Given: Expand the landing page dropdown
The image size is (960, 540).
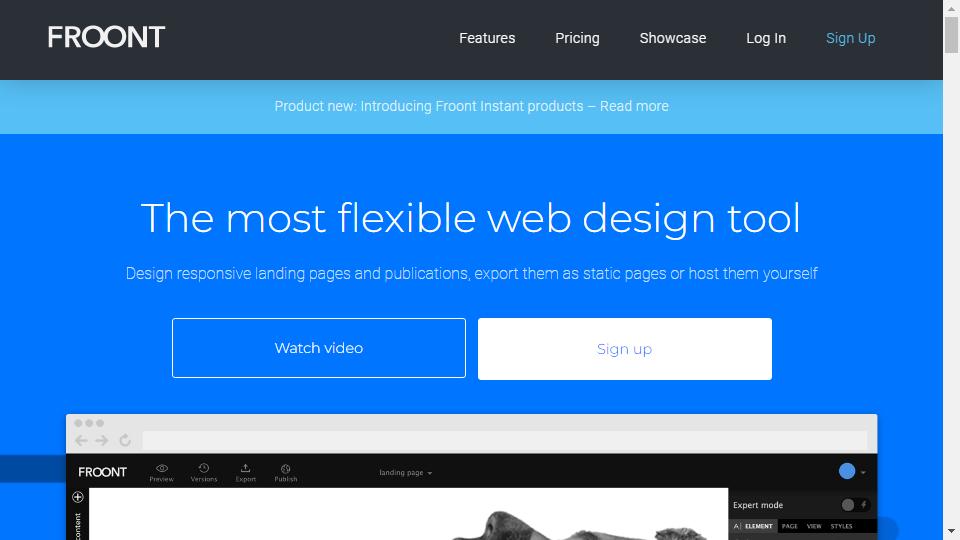Looking at the screenshot, I should tap(405, 473).
